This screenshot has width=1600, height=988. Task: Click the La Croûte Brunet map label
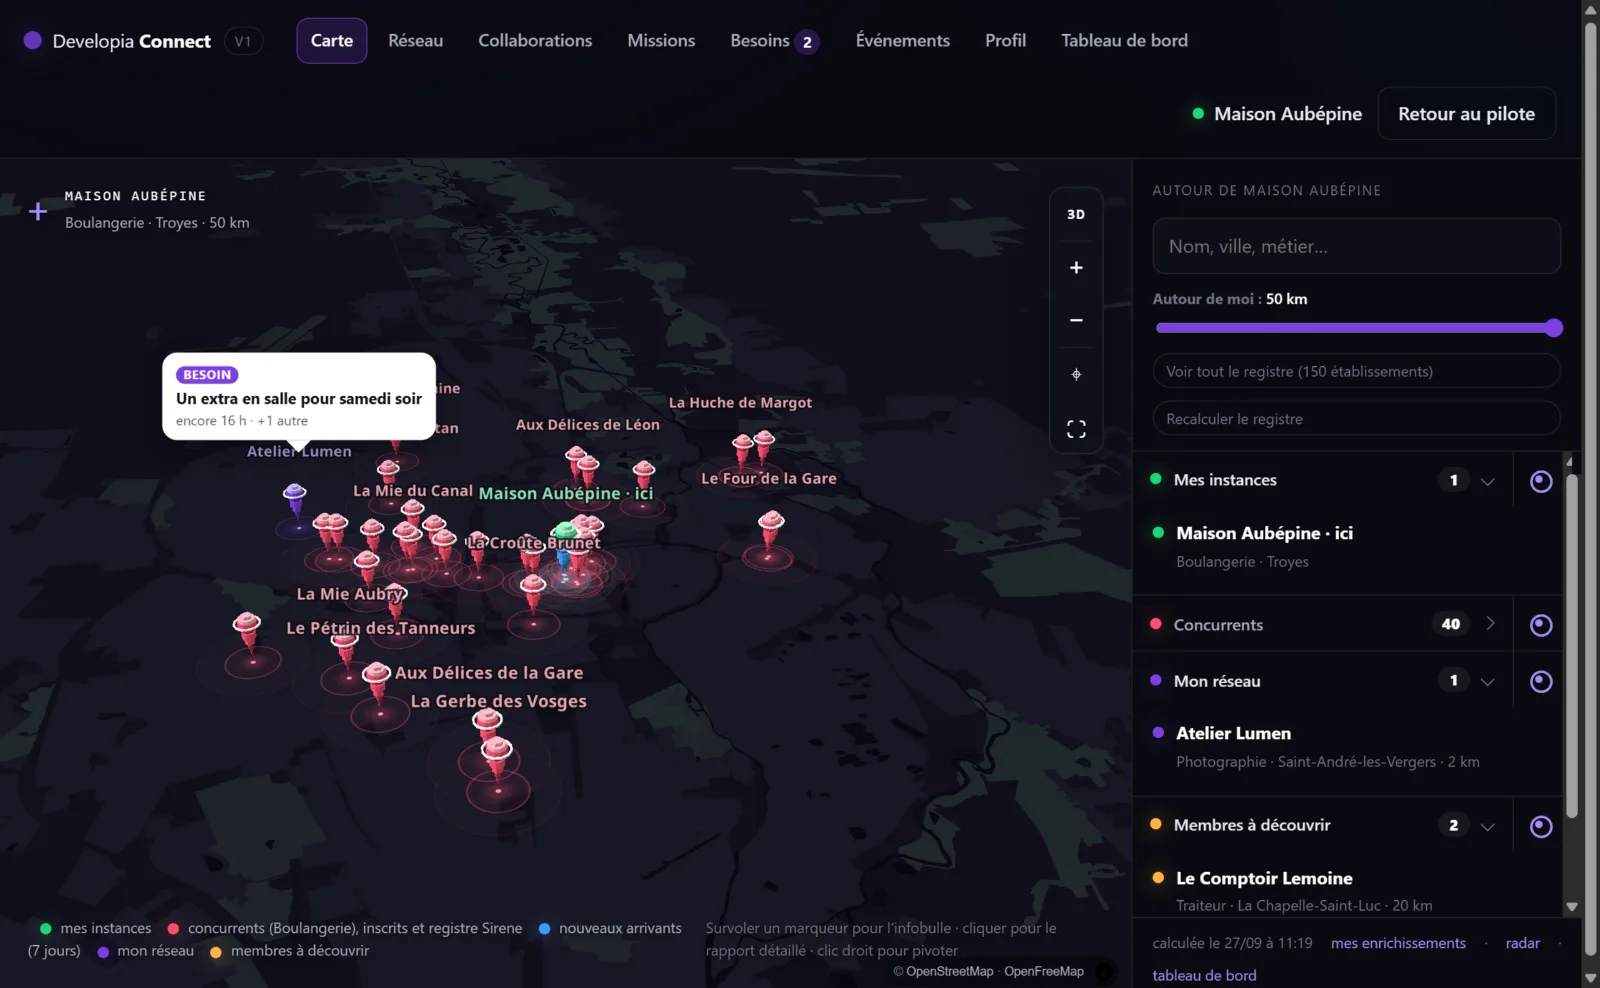pyautogui.click(x=534, y=542)
